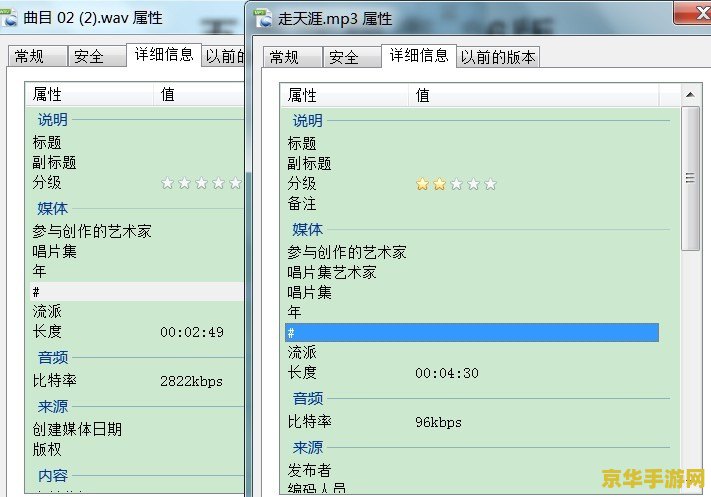Set third rating star in wav window
This screenshot has width=711, height=497.
(x=201, y=183)
